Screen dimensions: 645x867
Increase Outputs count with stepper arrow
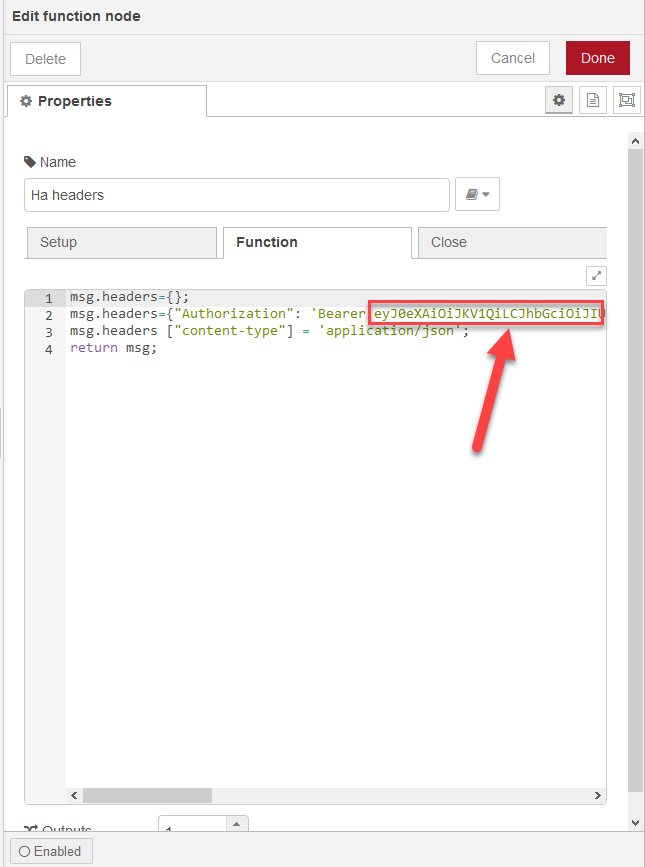click(237, 824)
